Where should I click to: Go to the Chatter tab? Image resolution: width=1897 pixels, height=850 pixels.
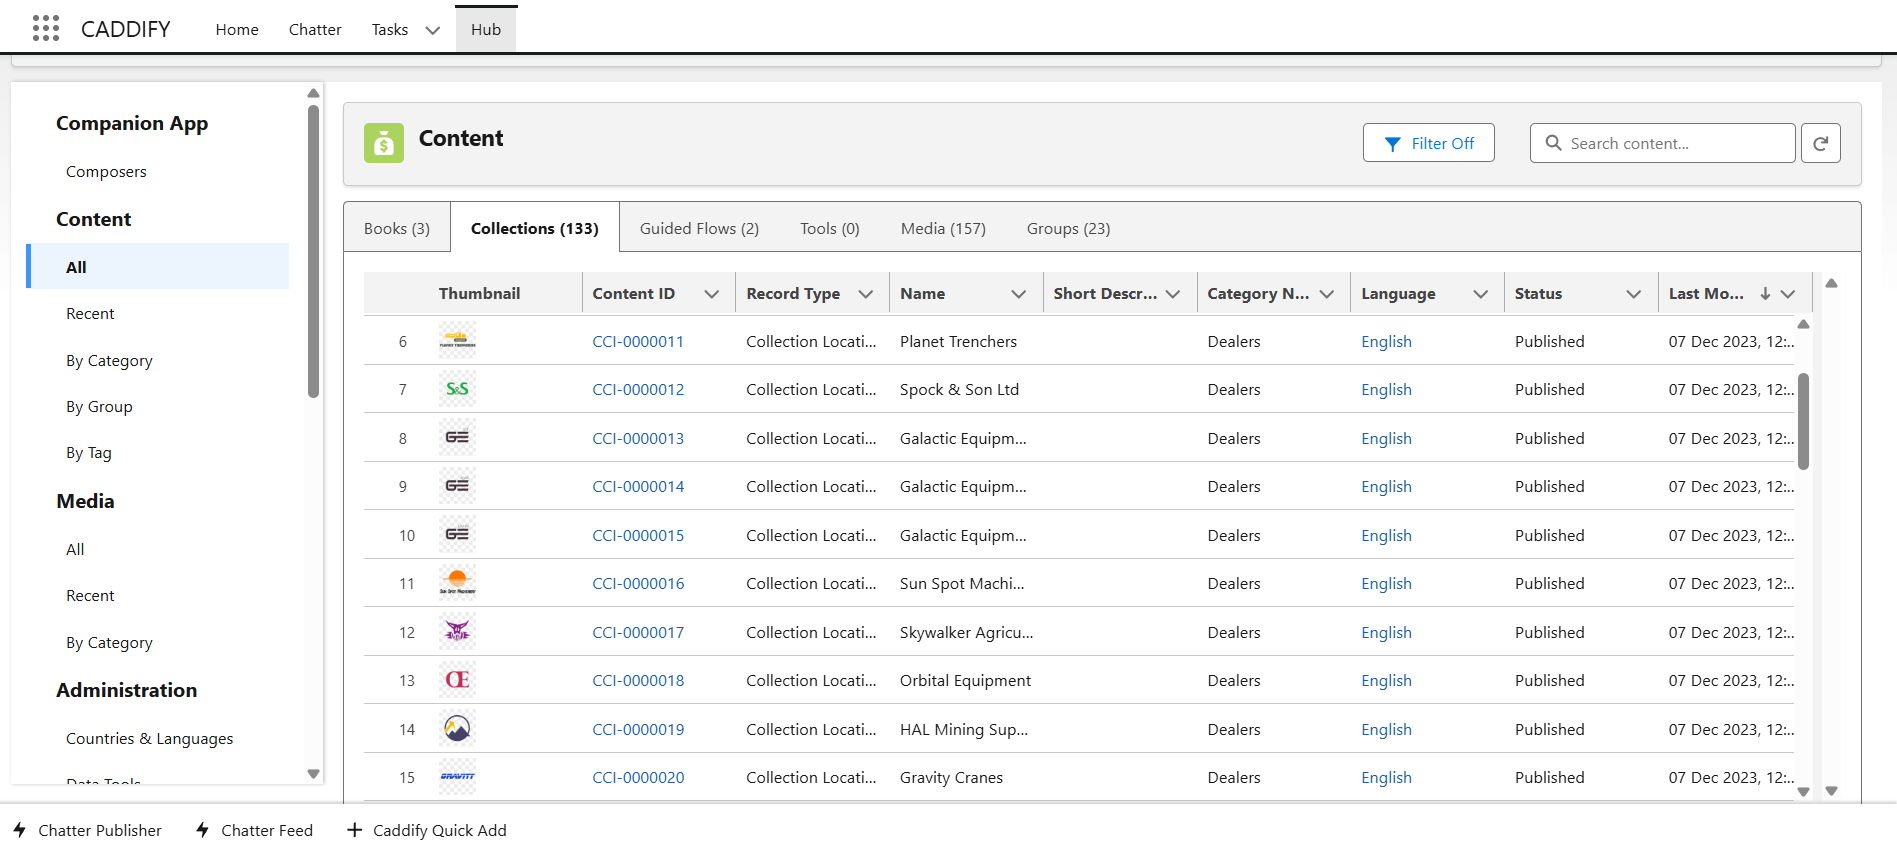(x=315, y=30)
